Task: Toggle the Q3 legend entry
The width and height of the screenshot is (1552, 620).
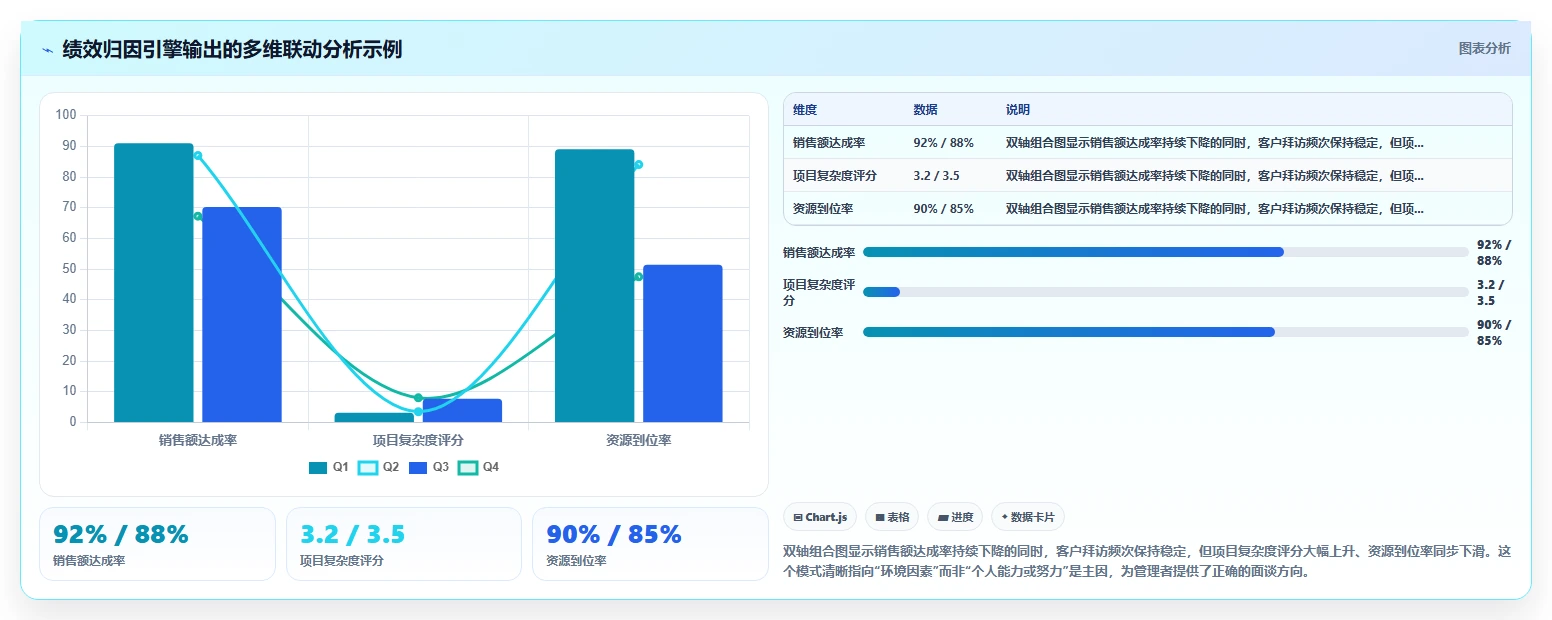Action: point(429,467)
